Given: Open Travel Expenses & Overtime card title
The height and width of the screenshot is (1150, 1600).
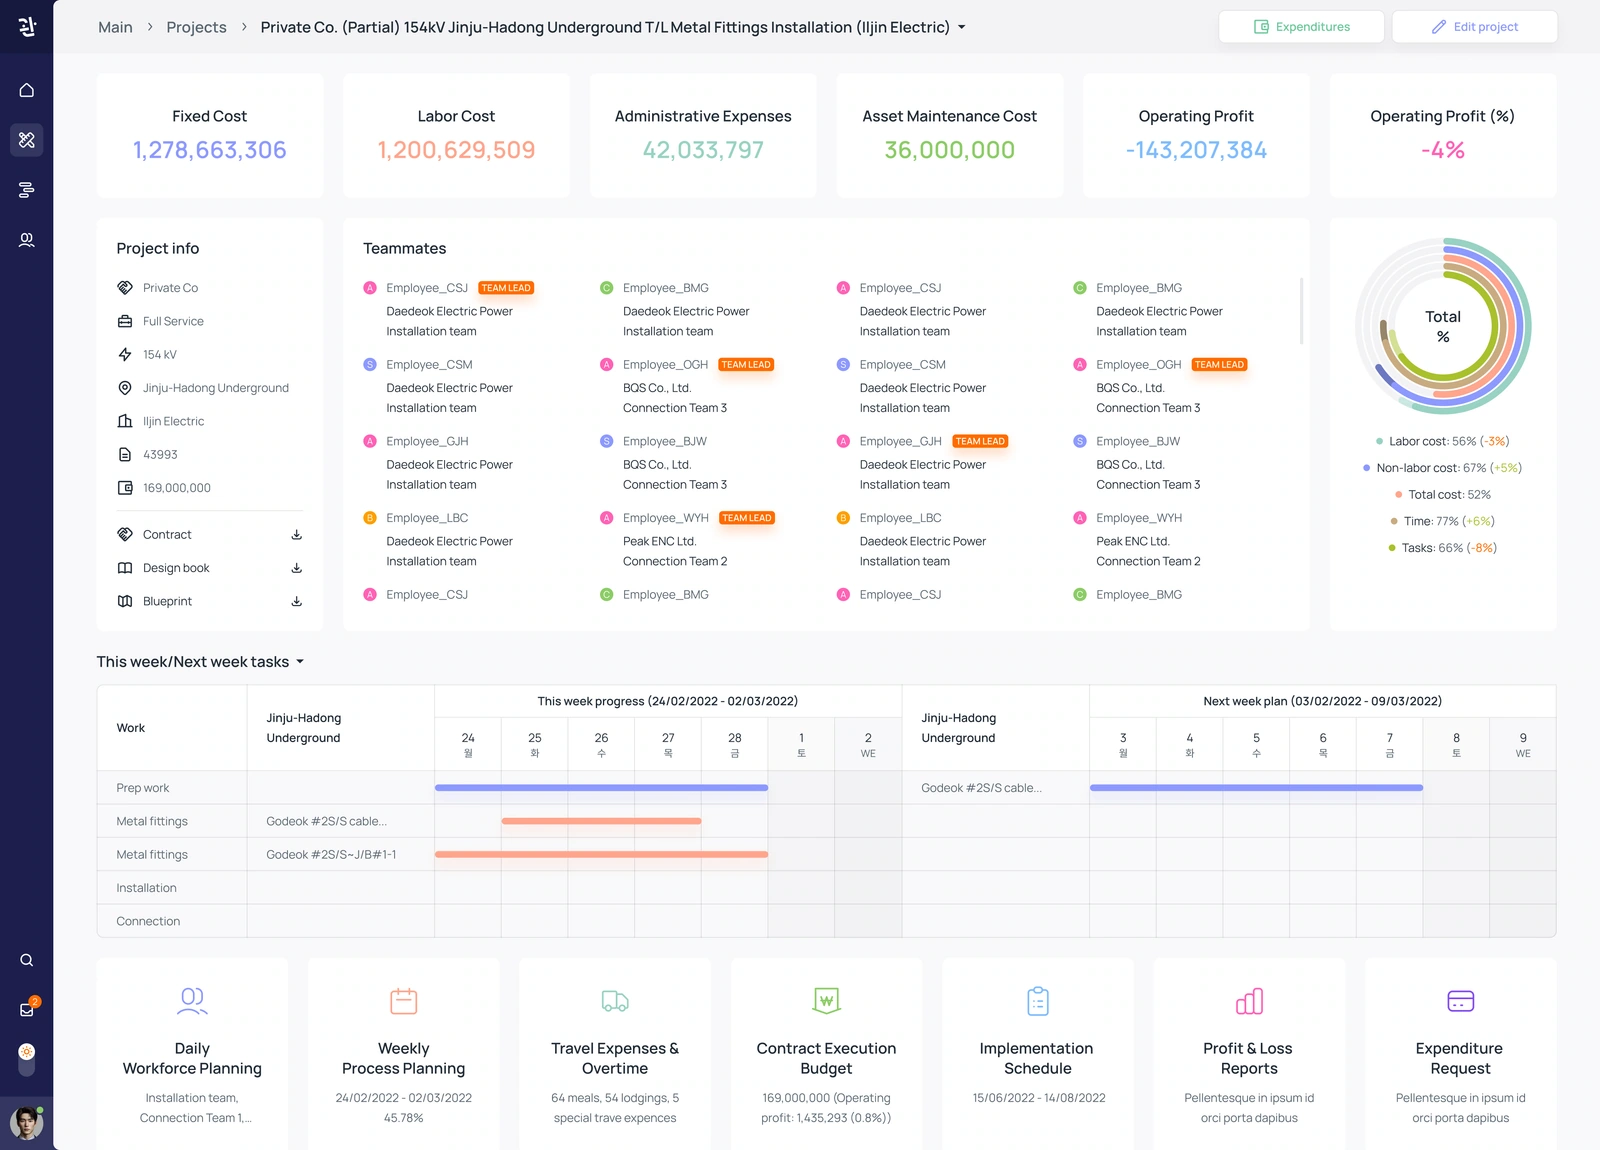Looking at the screenshot, I should tap(615, 1058).
